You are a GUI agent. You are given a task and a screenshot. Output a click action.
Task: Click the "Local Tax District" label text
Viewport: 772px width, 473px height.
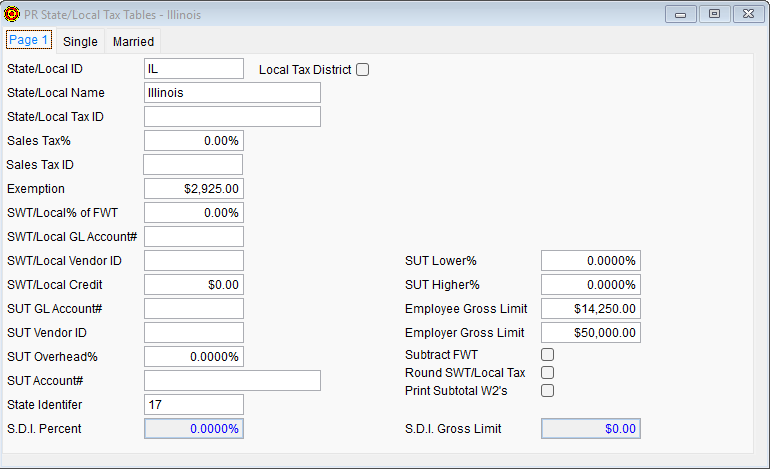coord(305,70)
